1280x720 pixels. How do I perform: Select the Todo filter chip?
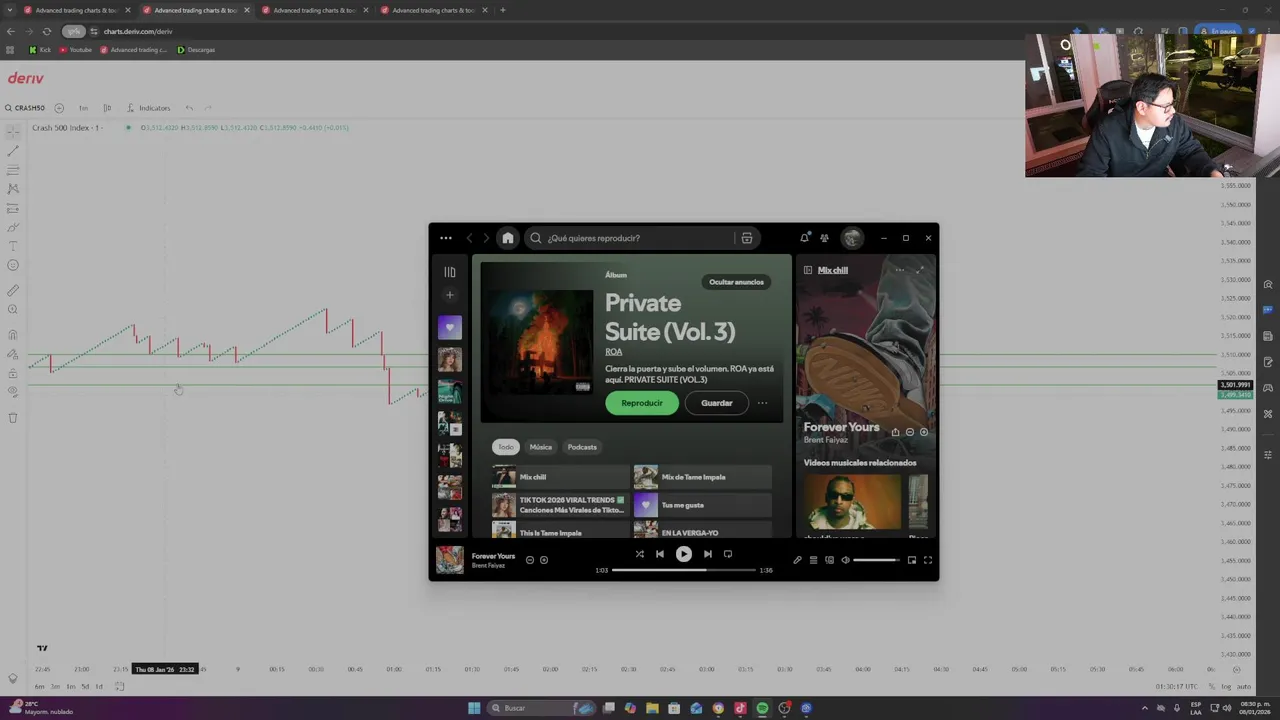(506, 447)
